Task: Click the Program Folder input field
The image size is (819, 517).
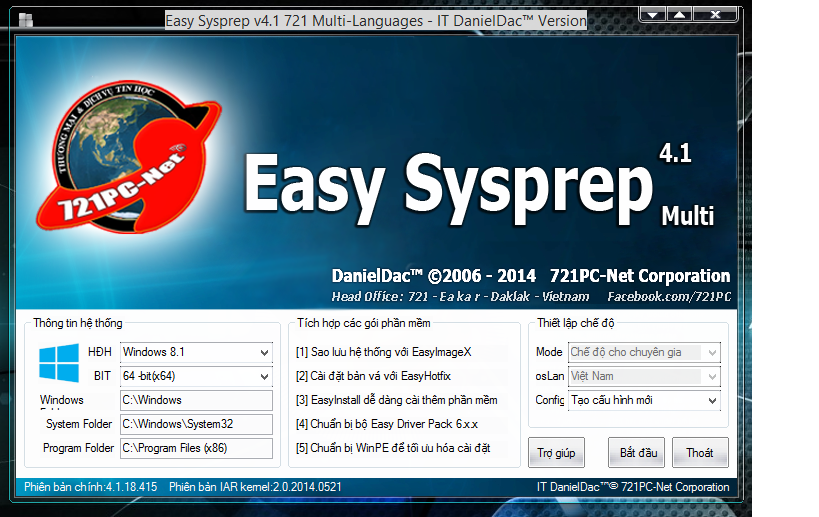Action: 196,449
